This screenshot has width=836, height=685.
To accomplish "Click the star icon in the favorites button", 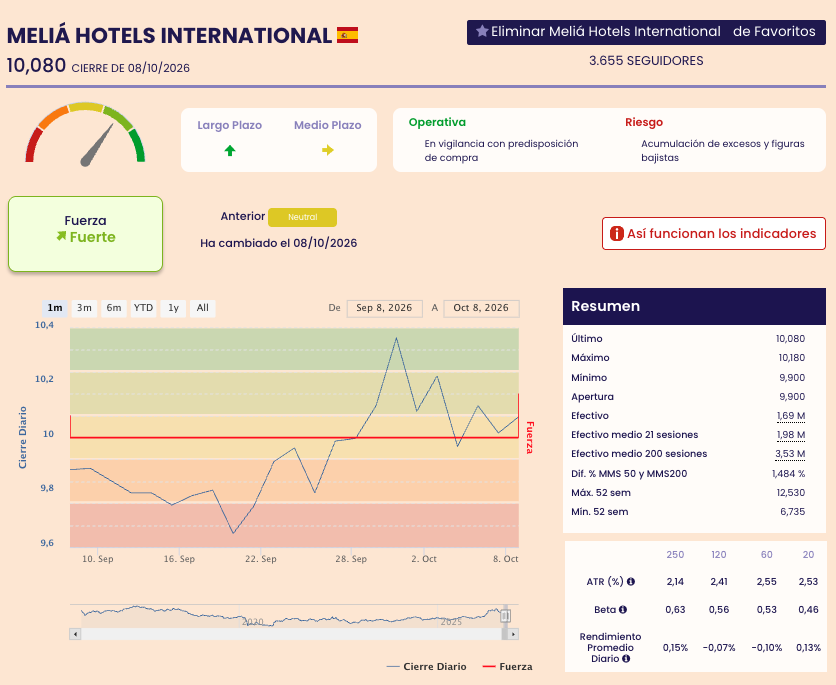I will (x=482, y=31).
